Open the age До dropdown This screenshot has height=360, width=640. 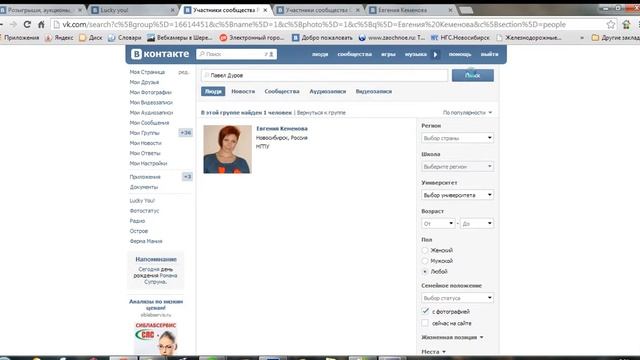coord(477,224)
